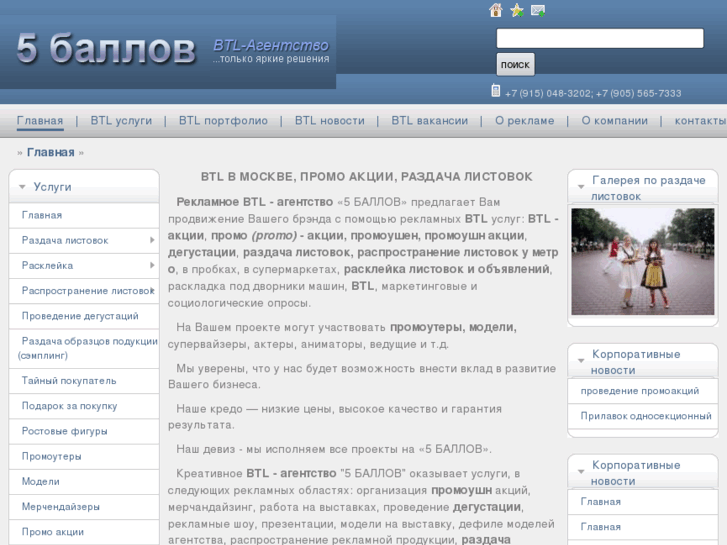This screenshot has height=545, width=727.
Task: Open the проведение промоакций news link
Action: click(x=639, y=391)
